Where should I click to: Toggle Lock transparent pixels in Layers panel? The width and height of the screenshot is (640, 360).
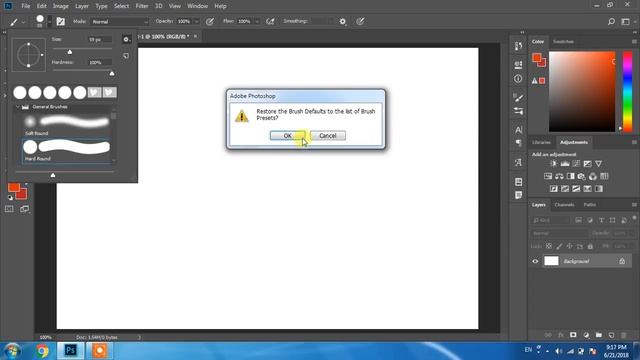(549, 246)
